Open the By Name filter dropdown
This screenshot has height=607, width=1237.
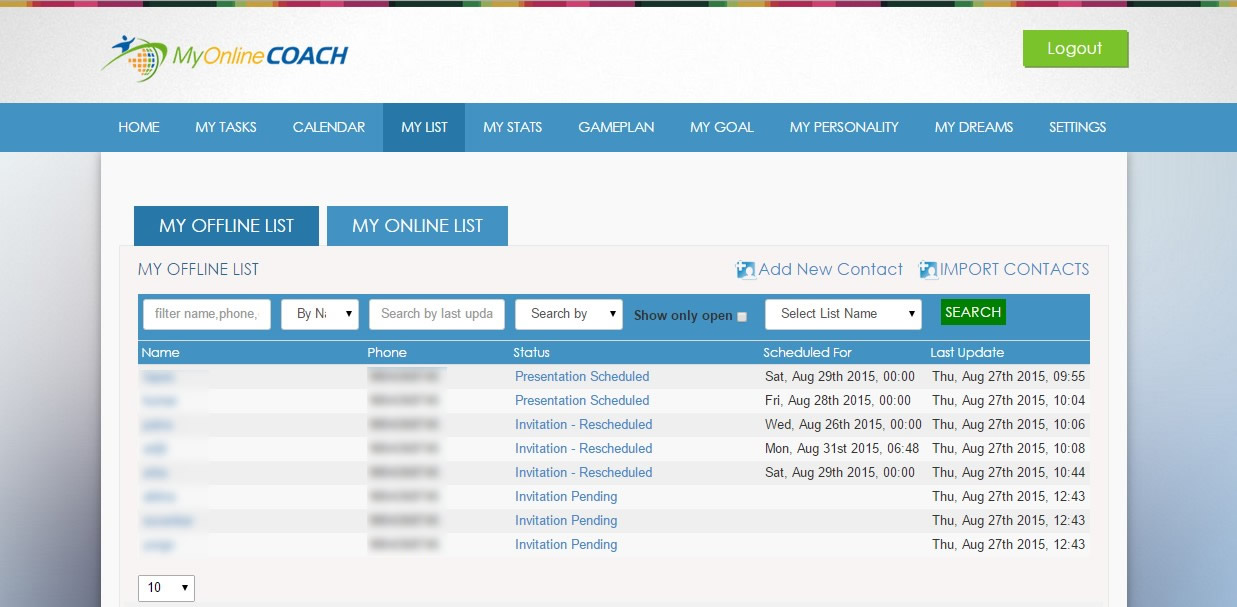click(x=320, y=314)
